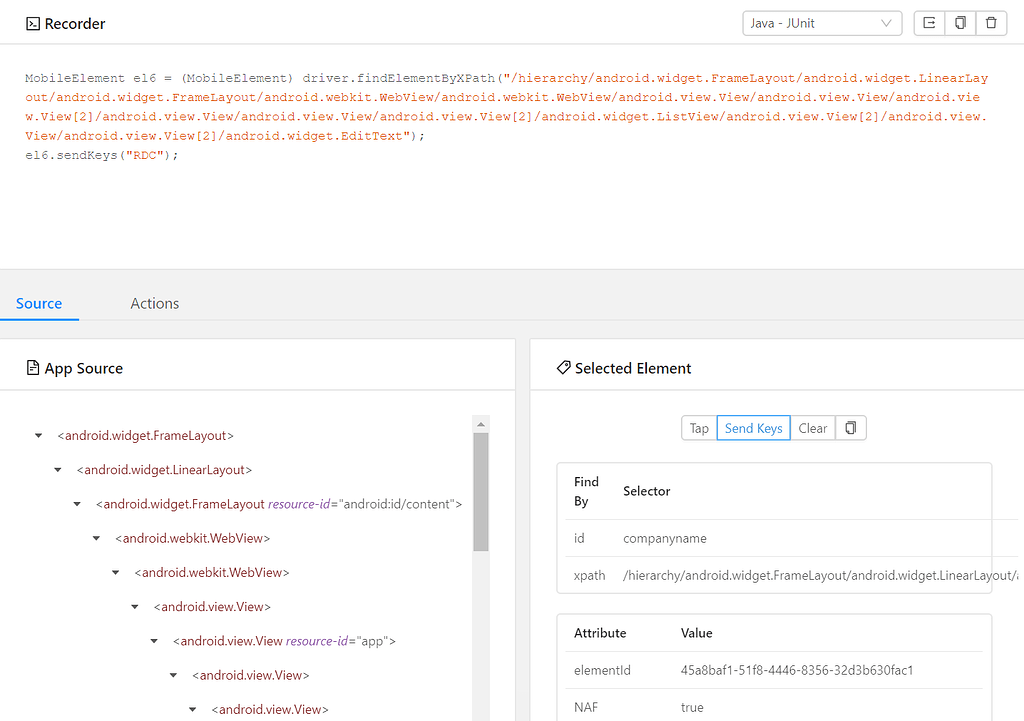The width and height of the screenshot is (1024, 721).
Task: Activate the Send Keys action
Action: [753, 427]
